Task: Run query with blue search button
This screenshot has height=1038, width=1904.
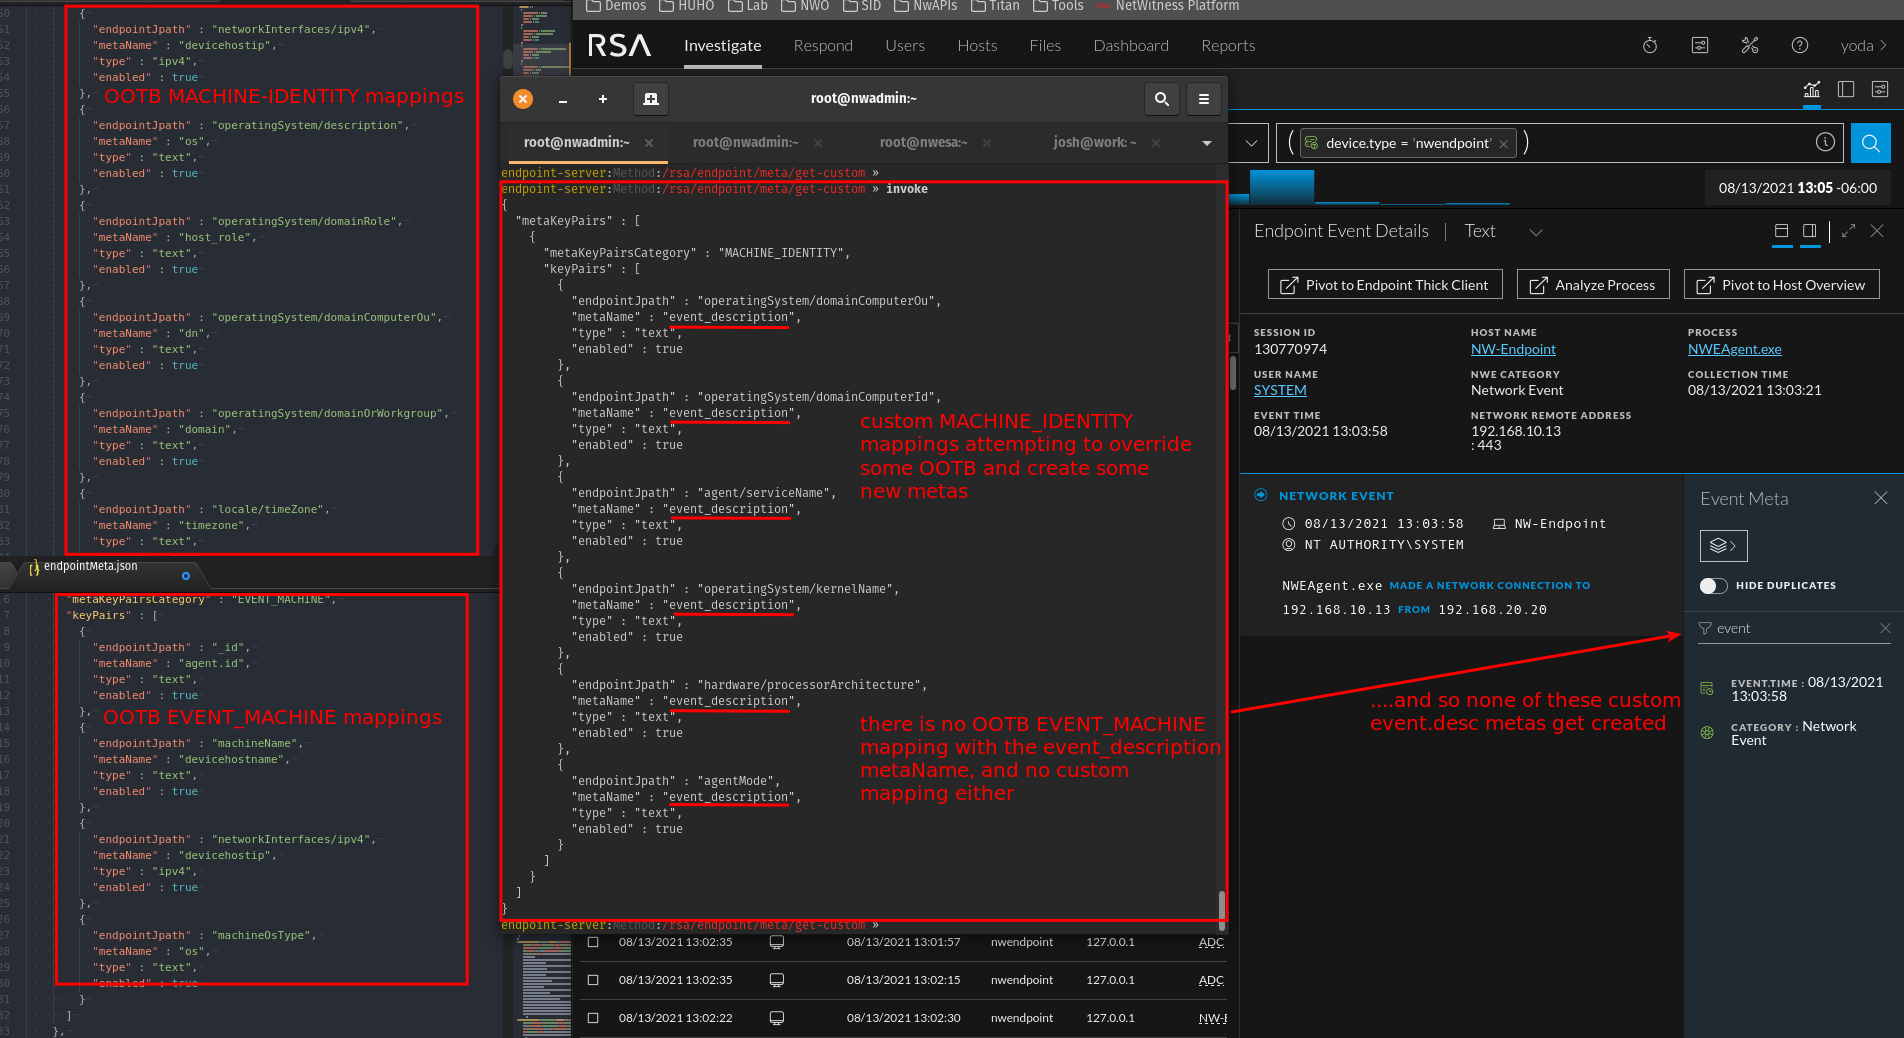Action: tap(1870, 143)
